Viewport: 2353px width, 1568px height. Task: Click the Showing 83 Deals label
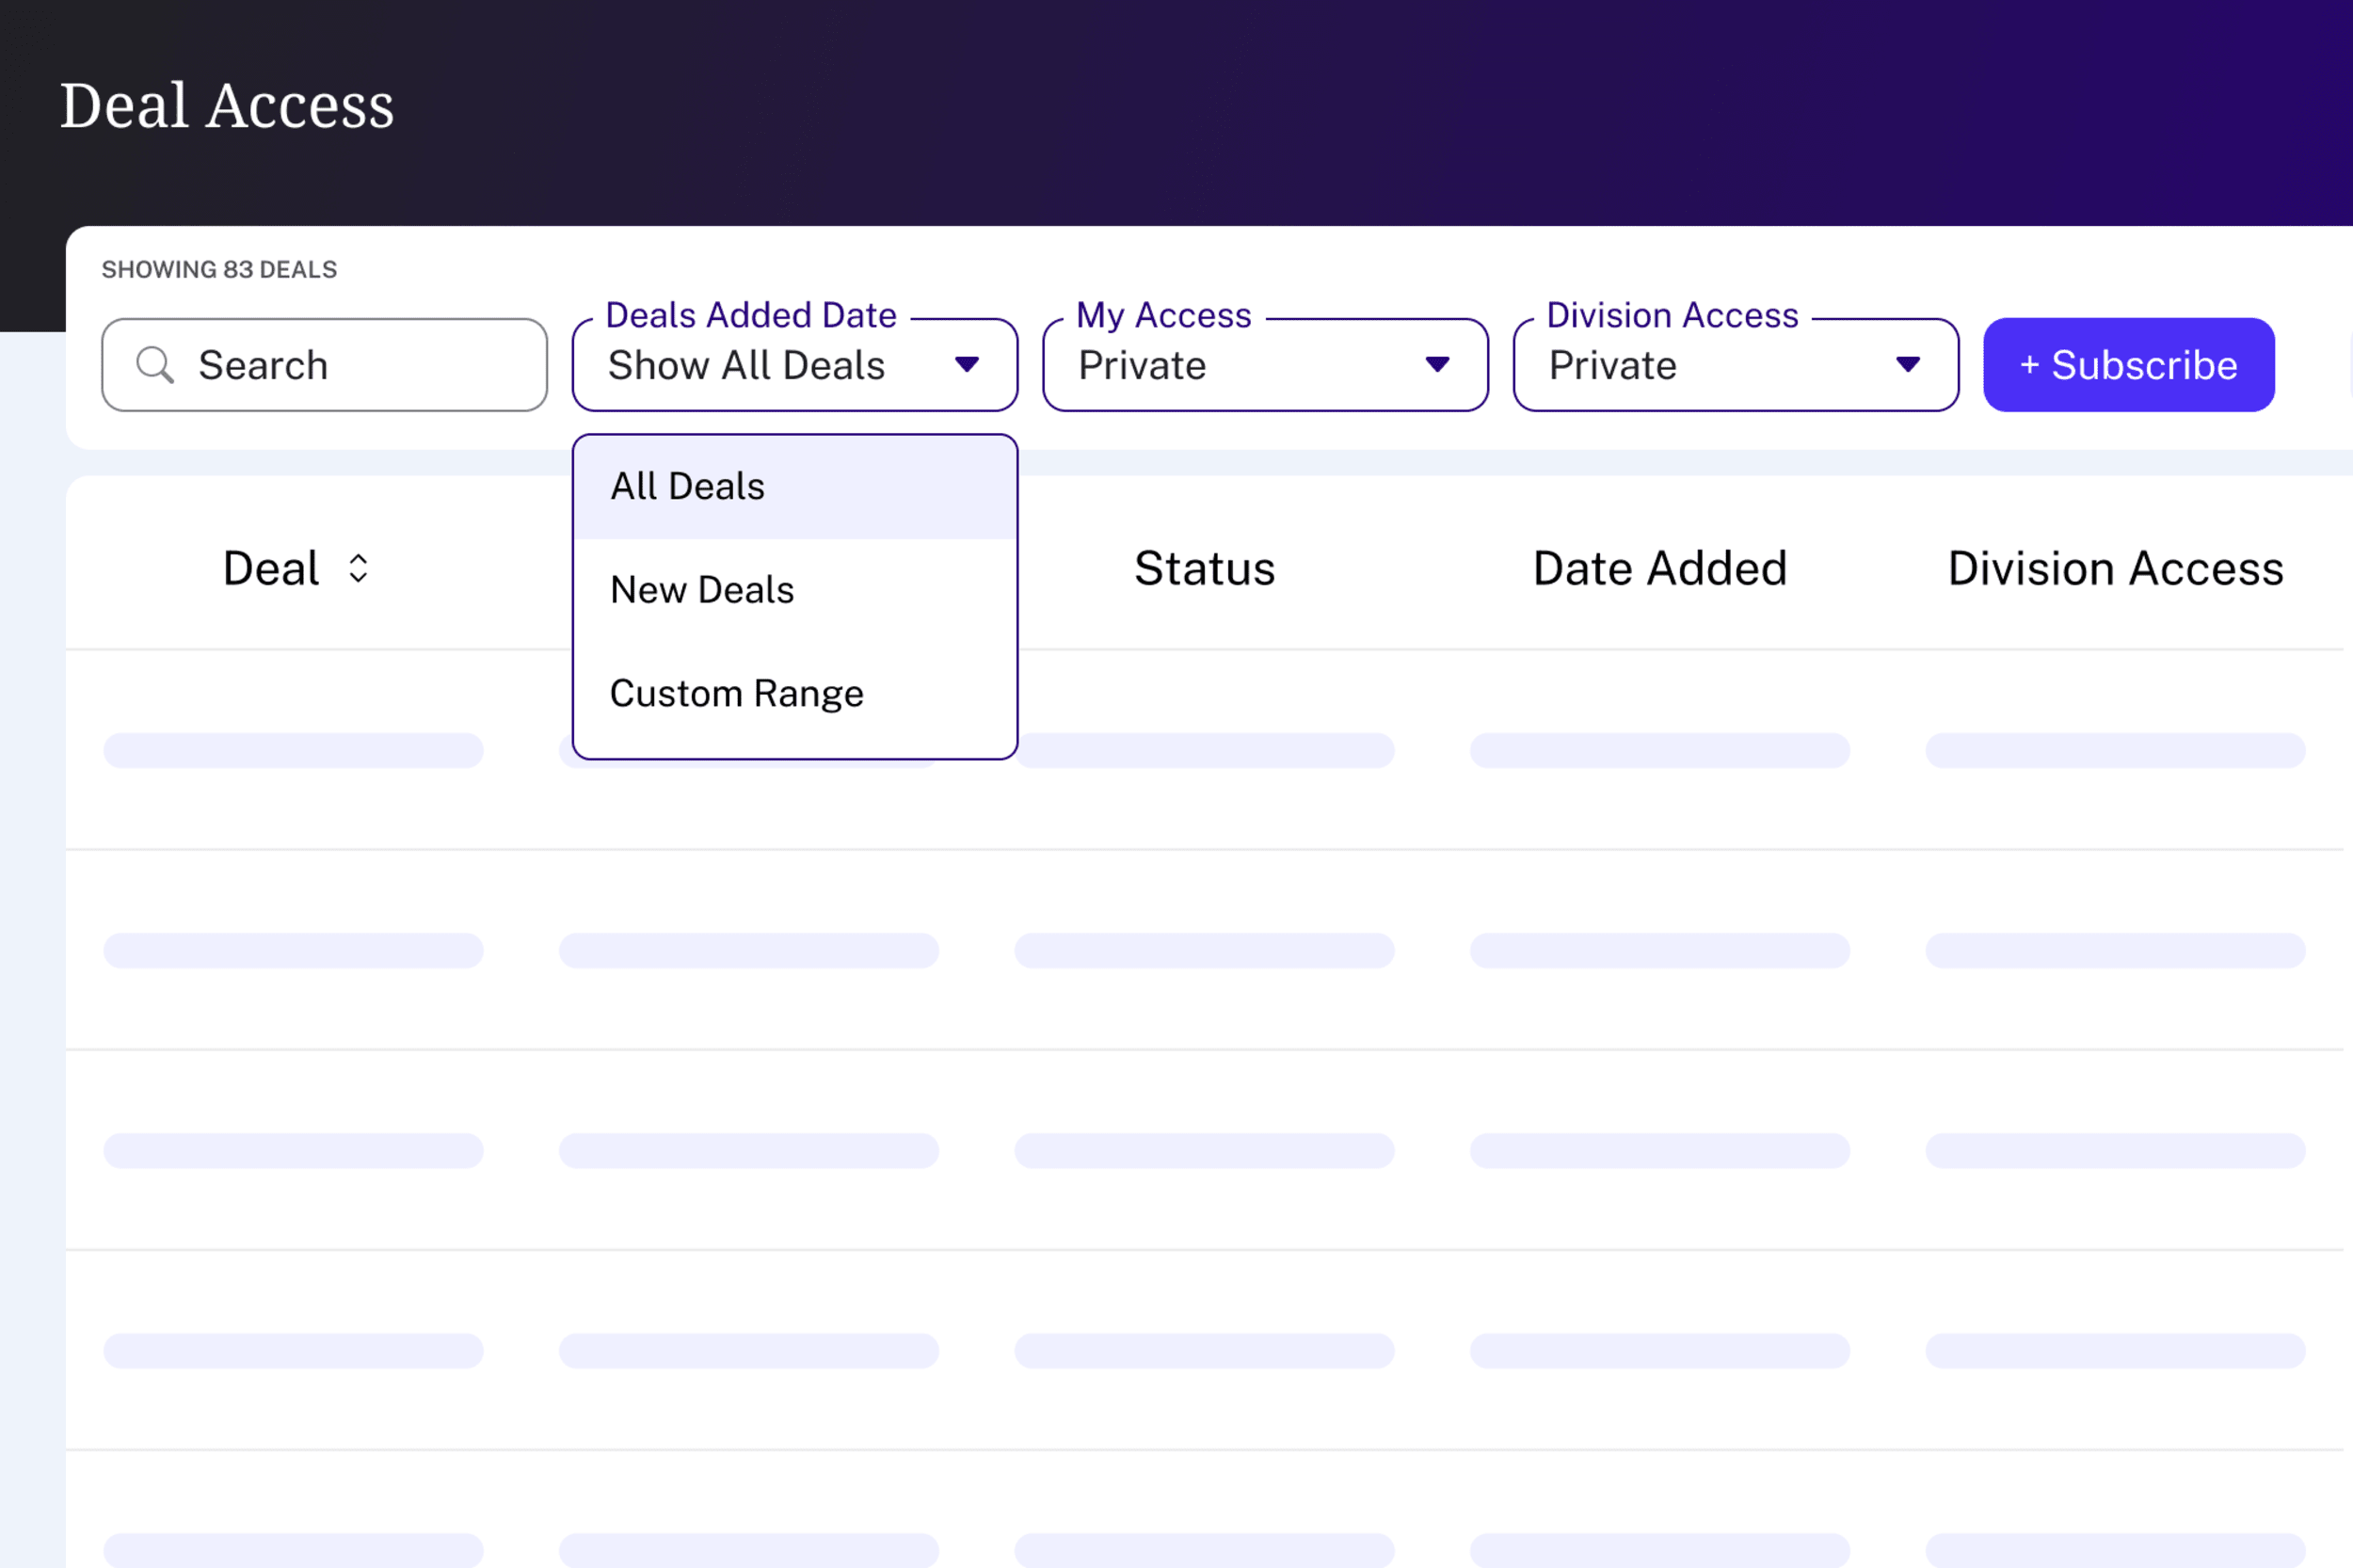coord(219,270)
